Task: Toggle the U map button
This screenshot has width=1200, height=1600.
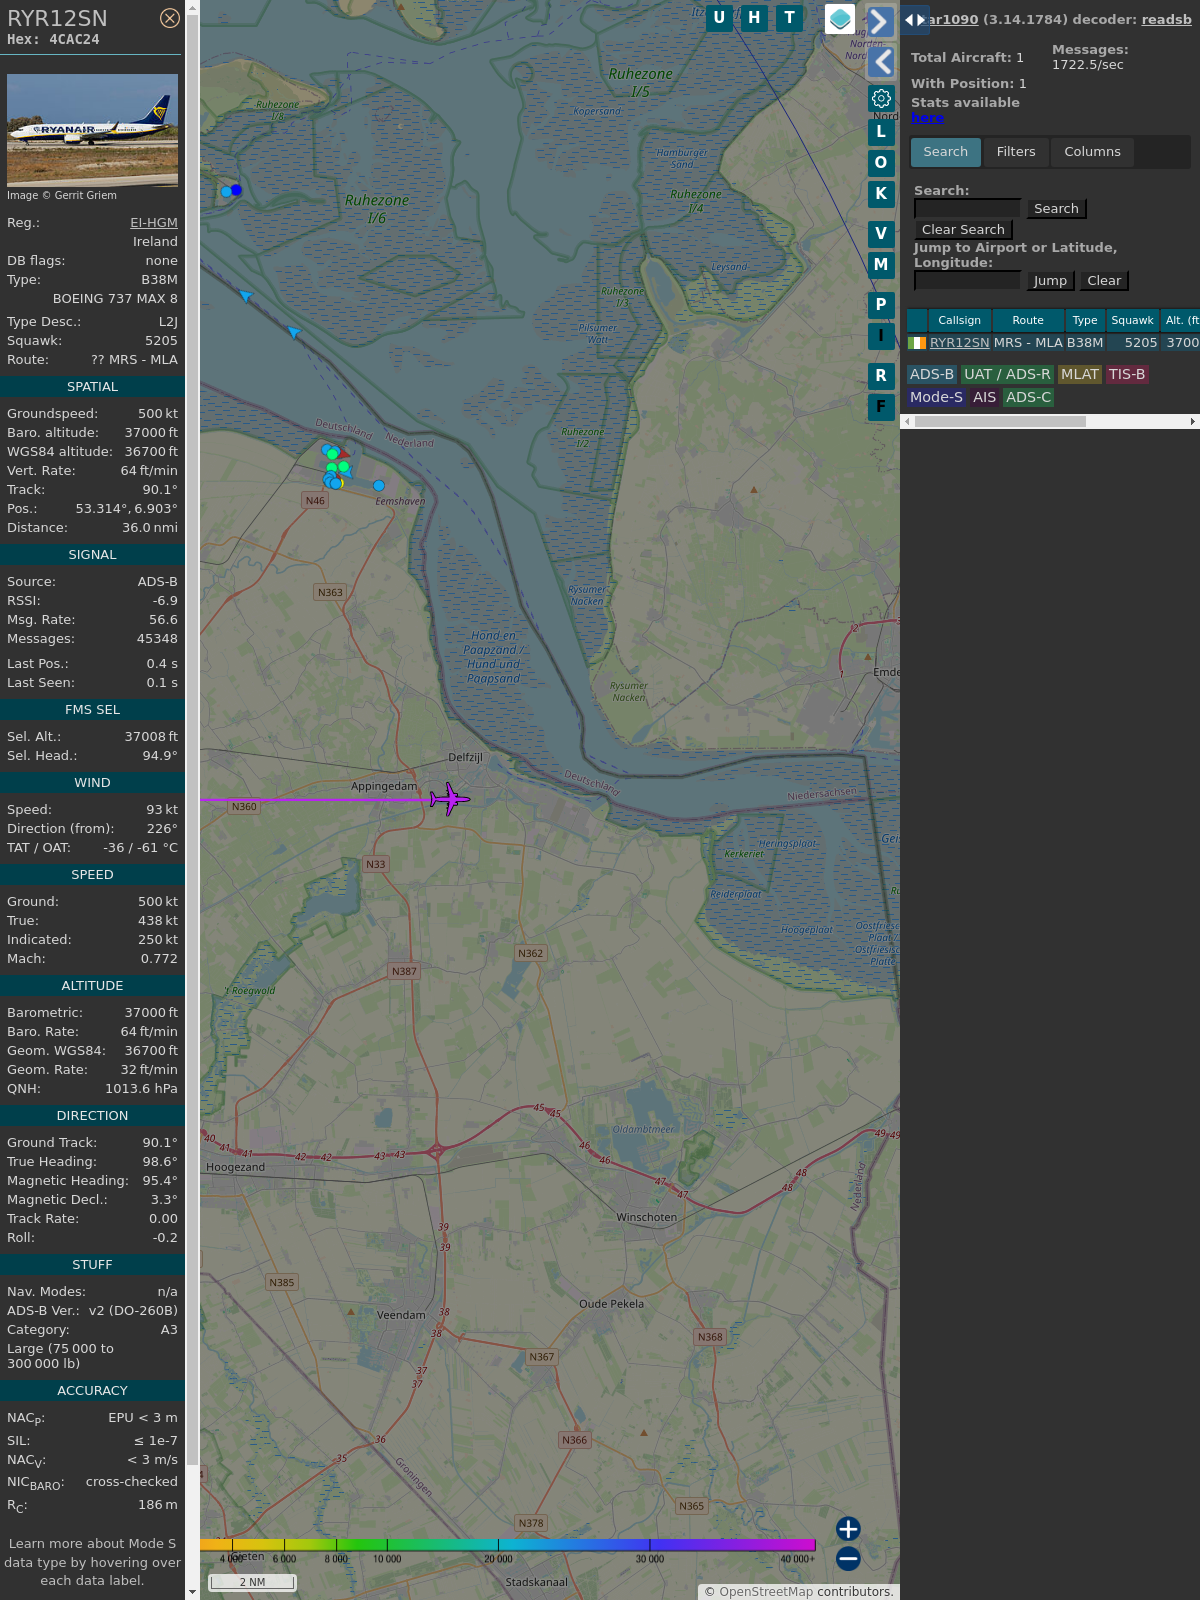Action: (x=719, y=18)
